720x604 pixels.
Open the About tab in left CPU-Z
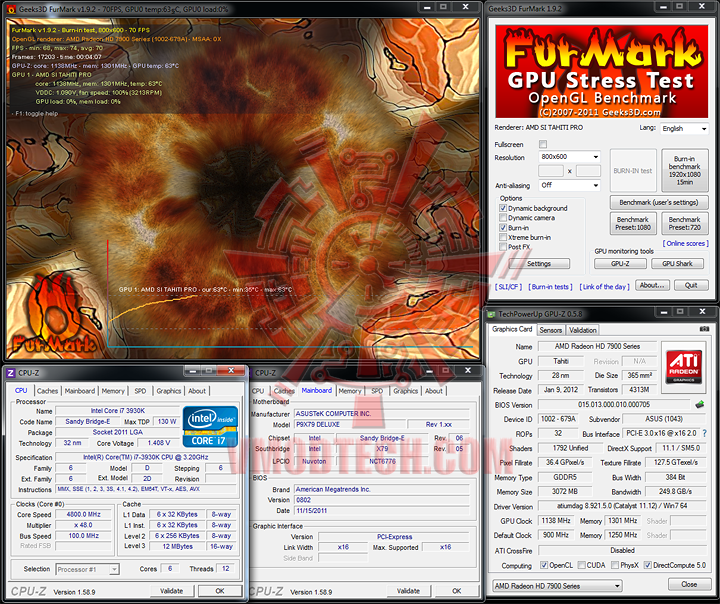[197, 391]
